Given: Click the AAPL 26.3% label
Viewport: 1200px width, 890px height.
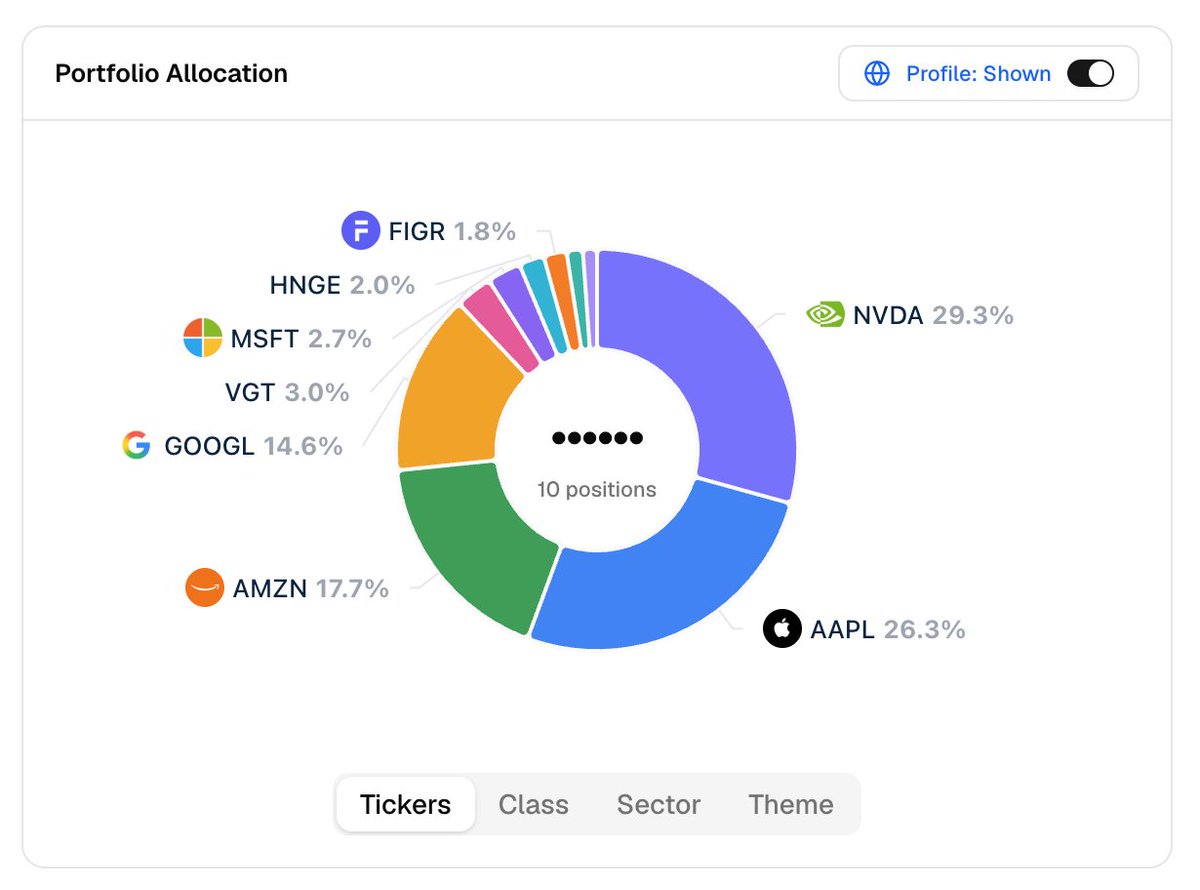Looking at the screenshot, I should pos(888,629).
